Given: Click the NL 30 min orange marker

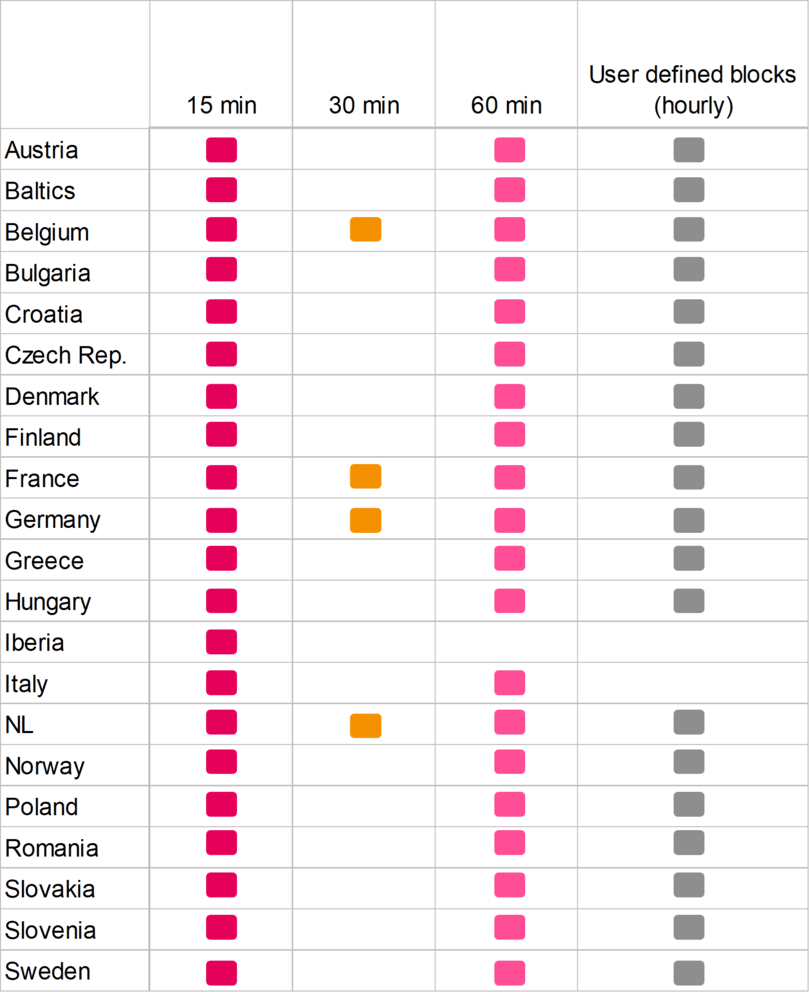Looking at the screenshot, I should point(365,725).
